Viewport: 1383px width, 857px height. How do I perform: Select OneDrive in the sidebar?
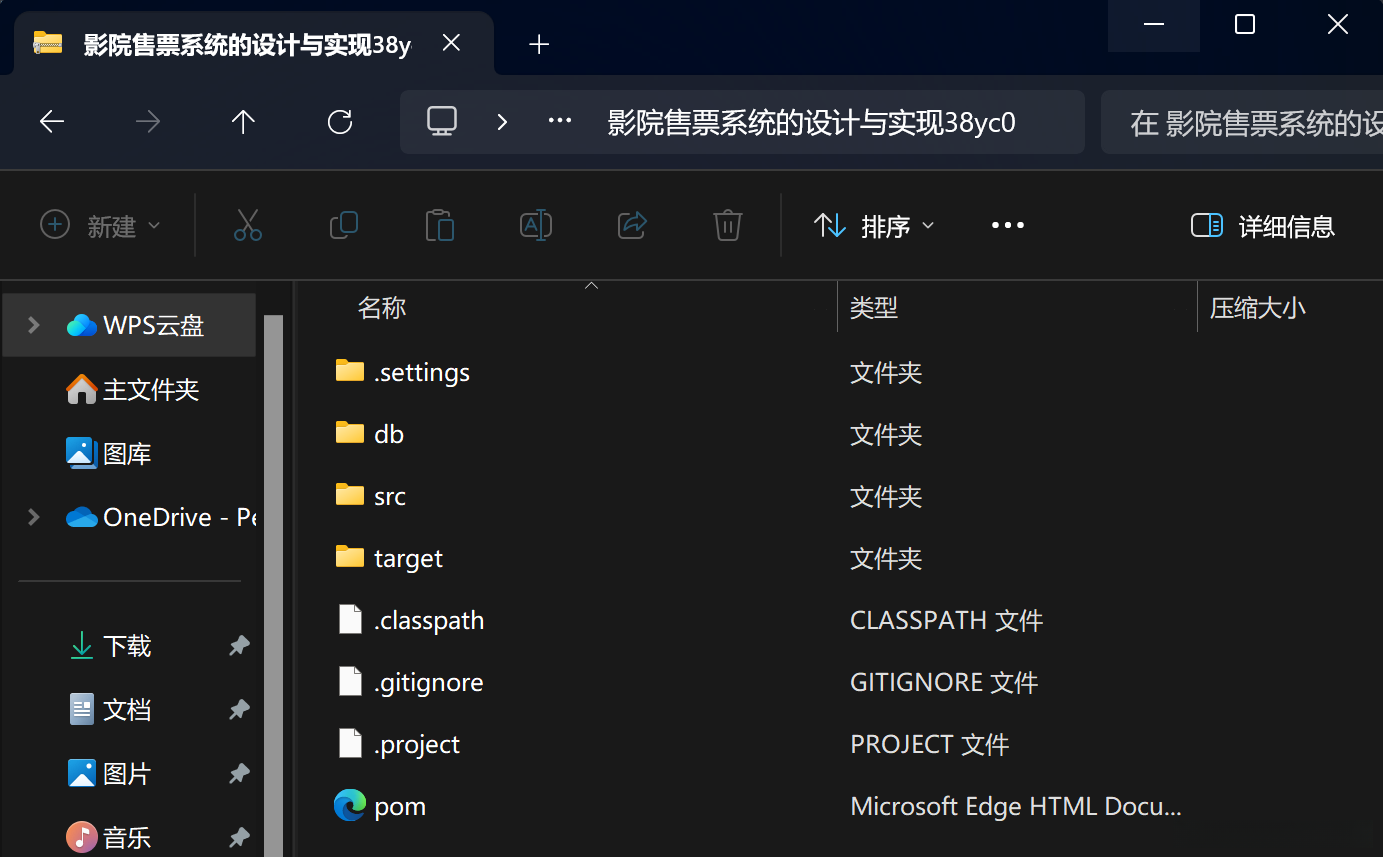click(160, 517)
